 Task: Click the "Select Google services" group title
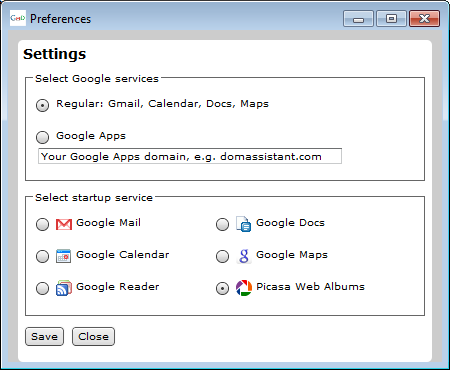tap(97, 79)
